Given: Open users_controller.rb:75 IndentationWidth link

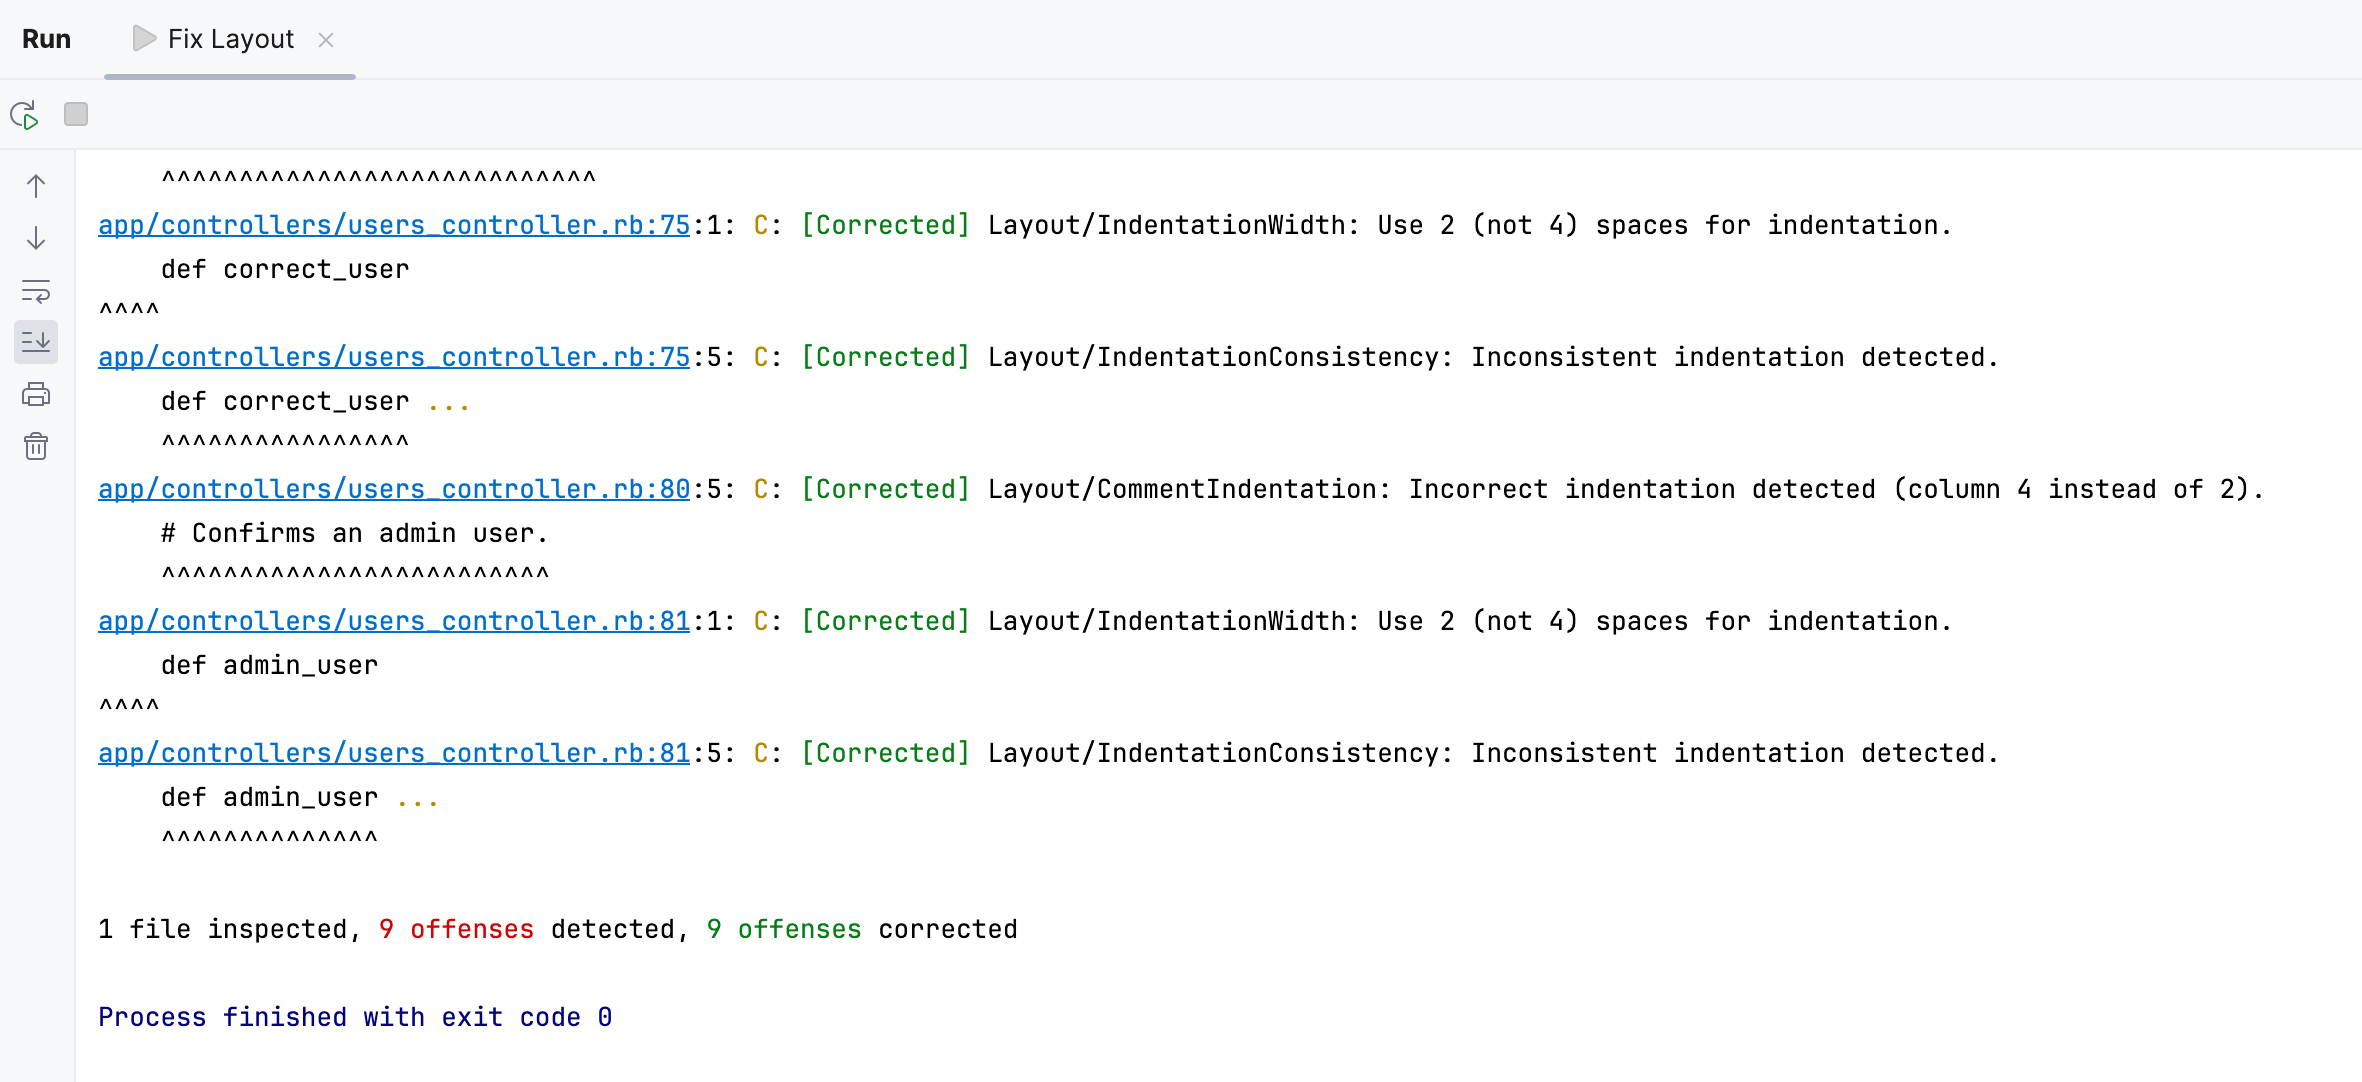Looking at the screenshot, I should (x=394, y=224).
